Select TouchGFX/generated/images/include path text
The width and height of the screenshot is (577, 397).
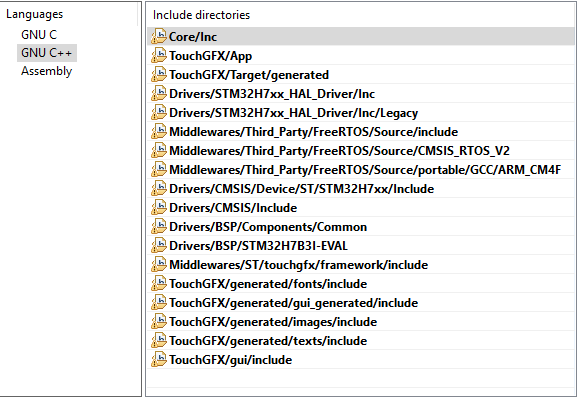273,322
